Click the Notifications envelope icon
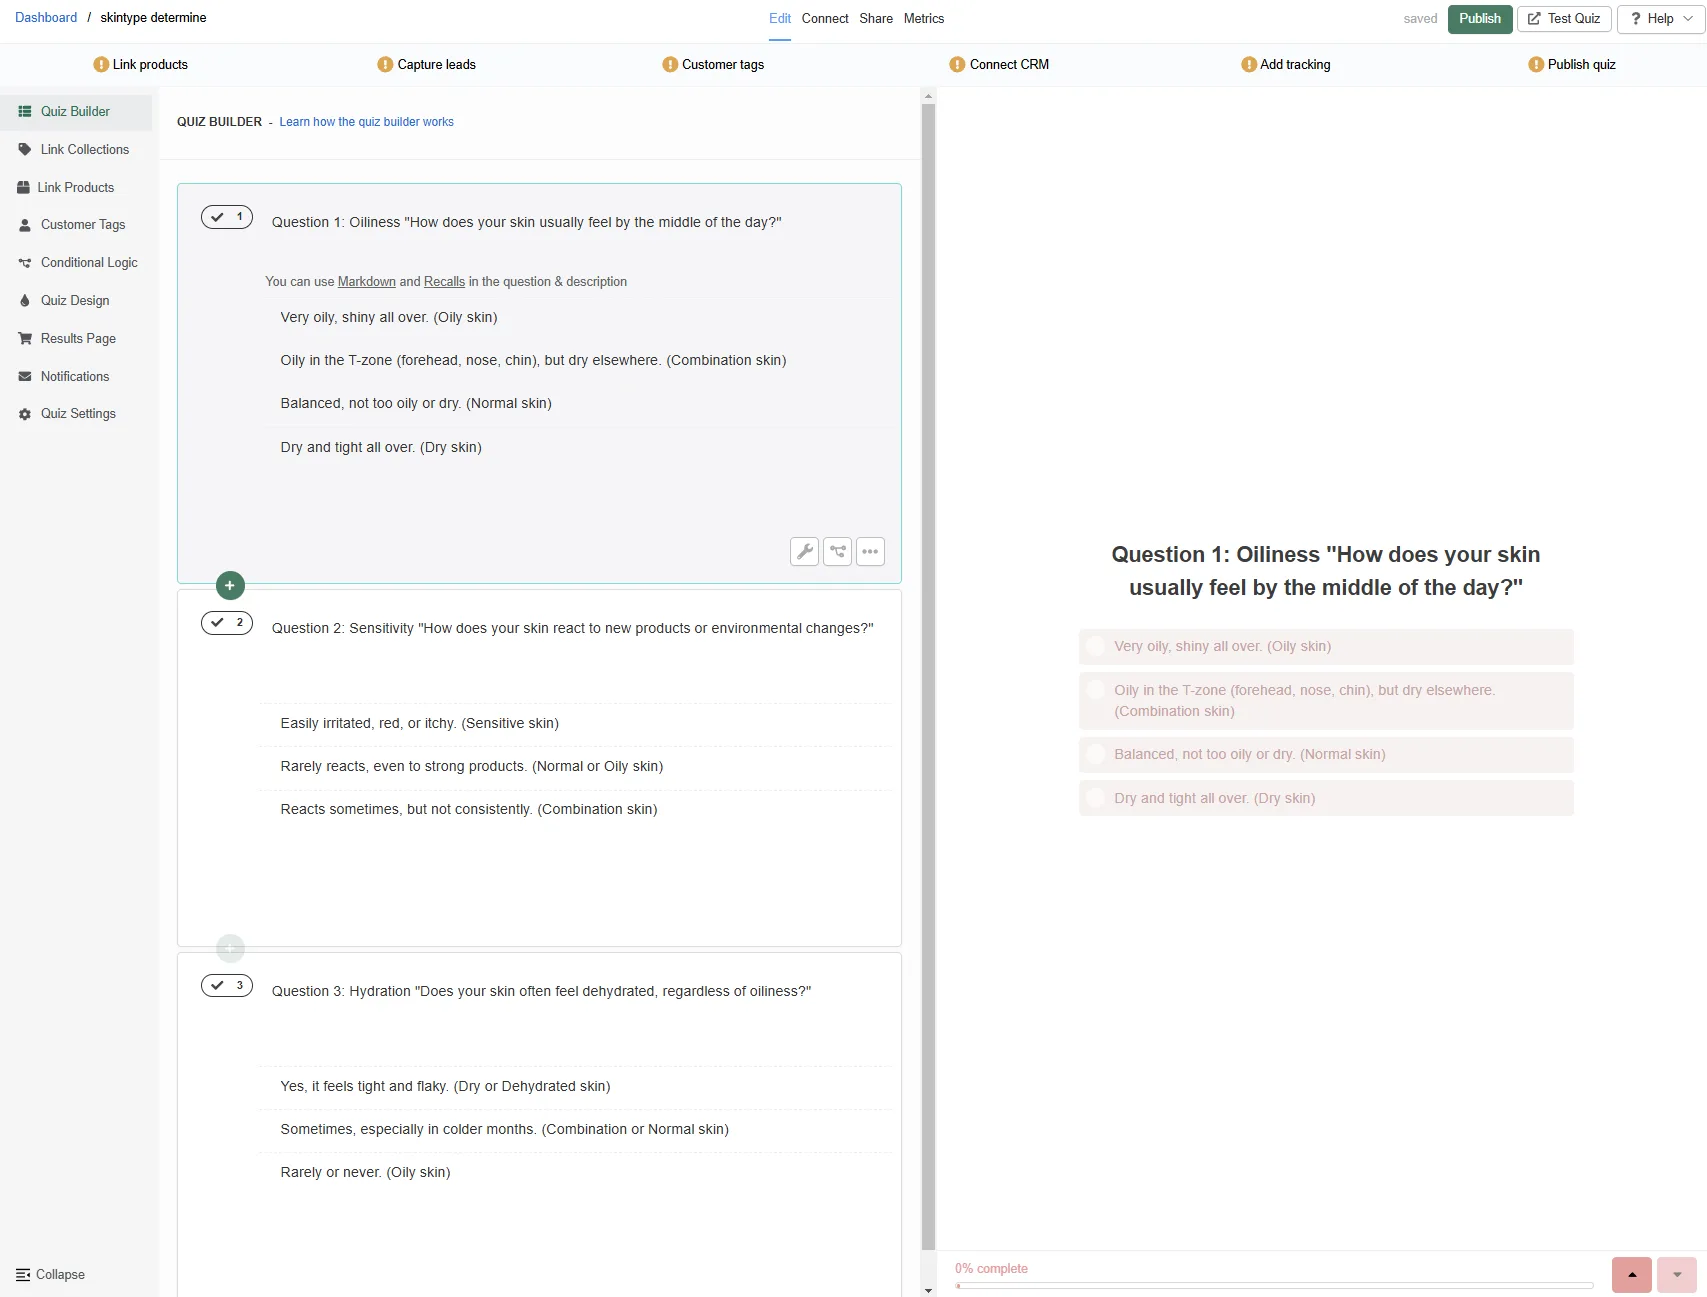Image resolution: width=1707 pixels, height=1297 pixels. 25,377
